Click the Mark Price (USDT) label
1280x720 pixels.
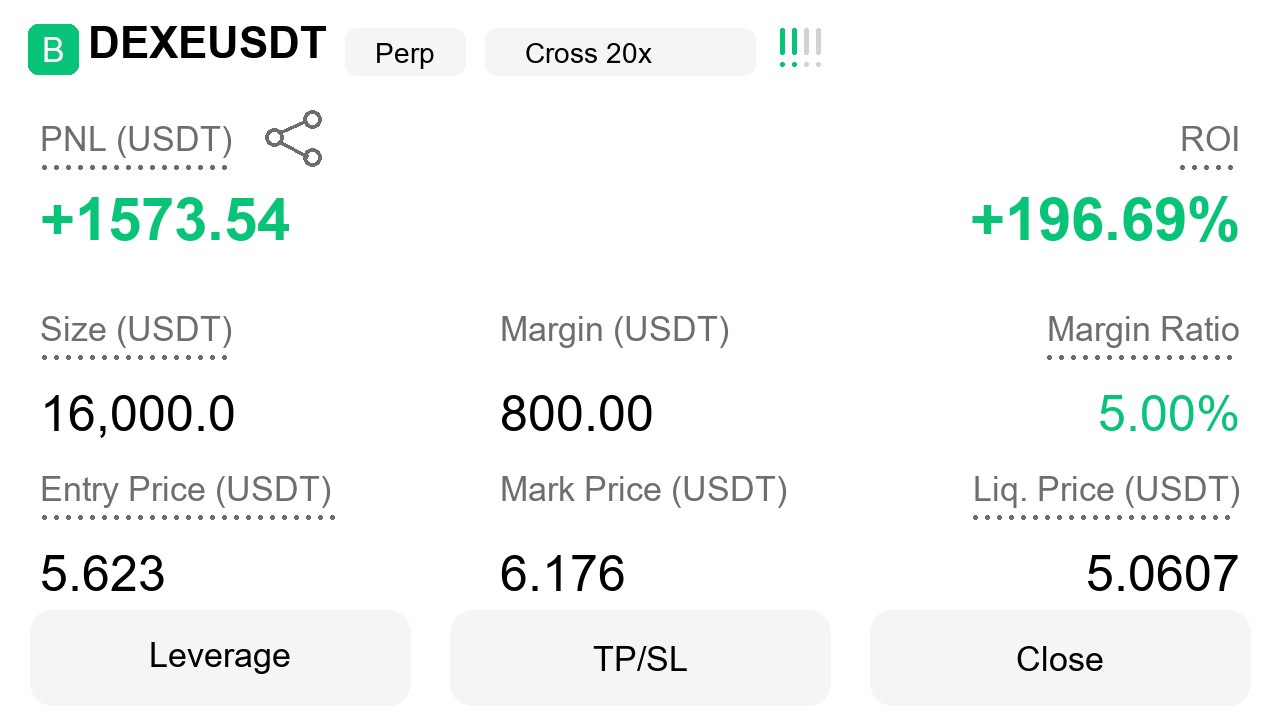[x=644, y=490]
